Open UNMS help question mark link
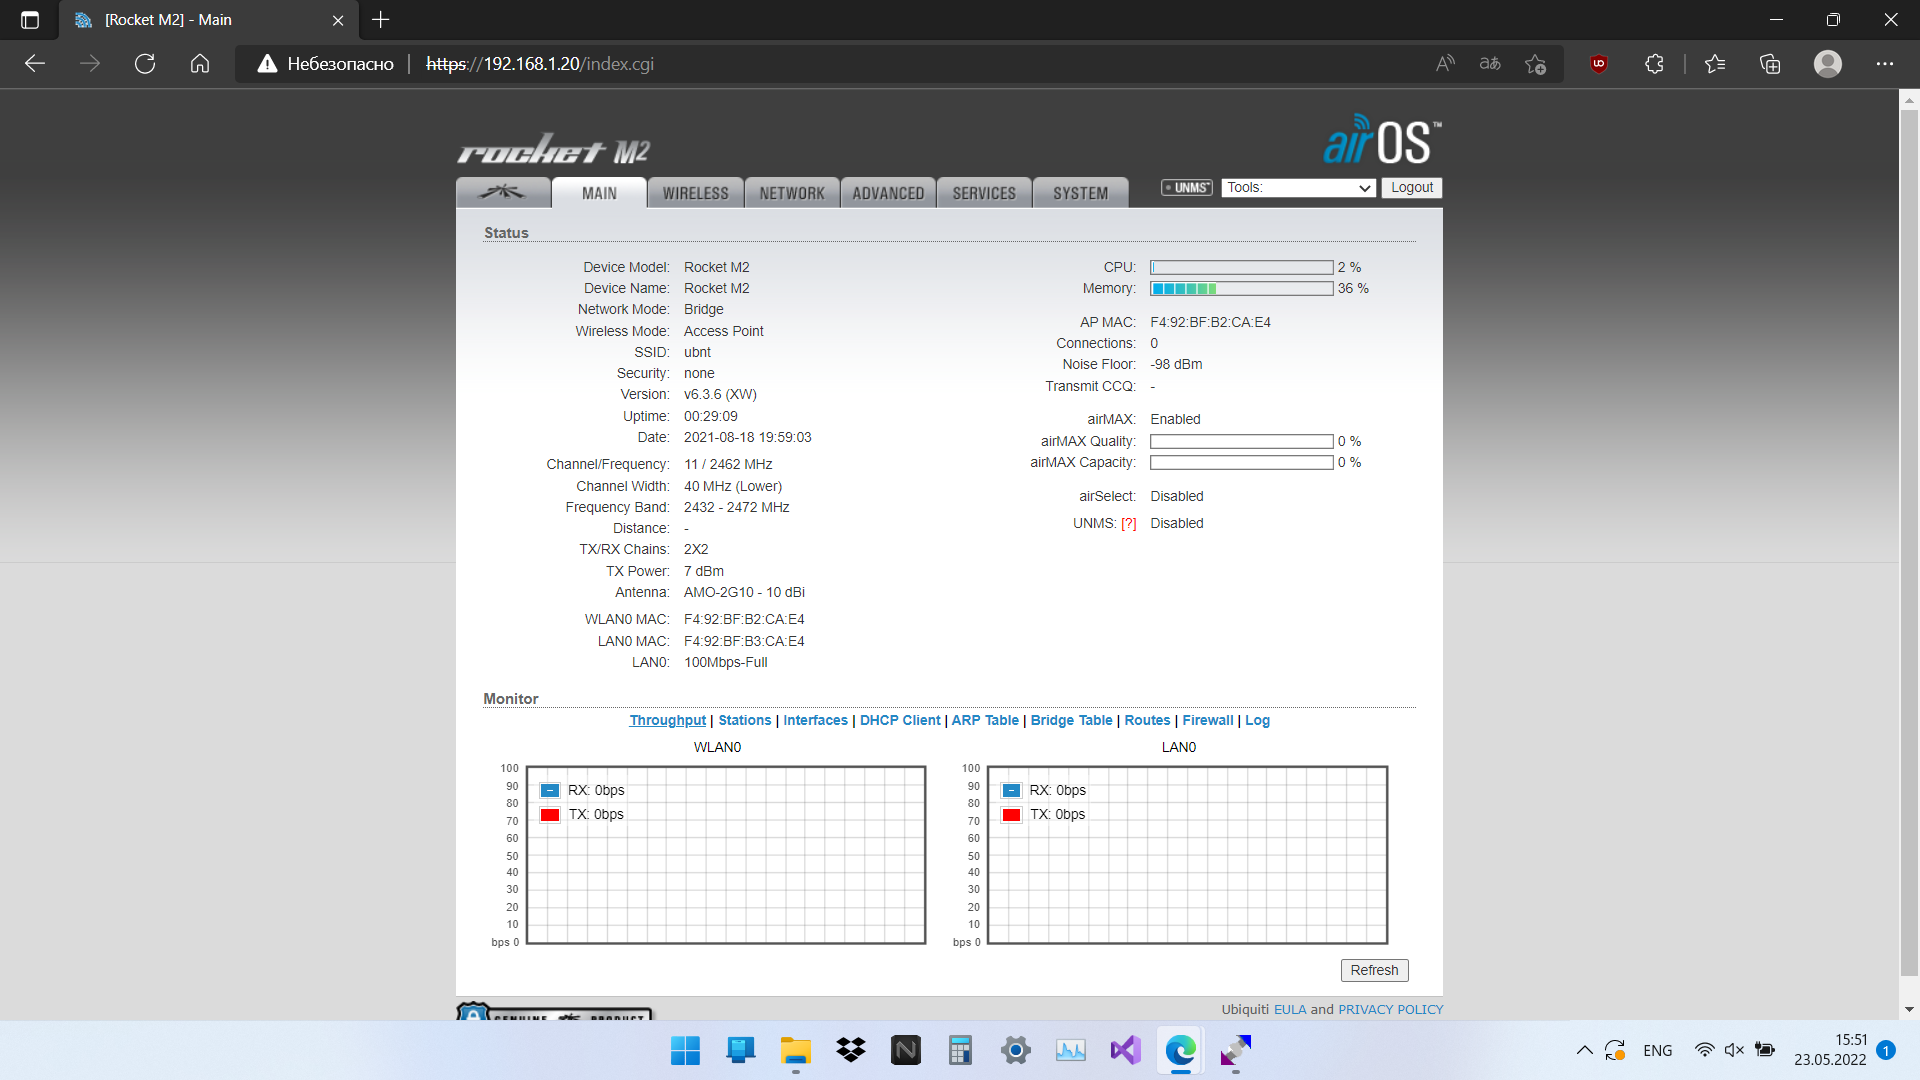The image size is (1920, 1080). [x=1128, y=523]
